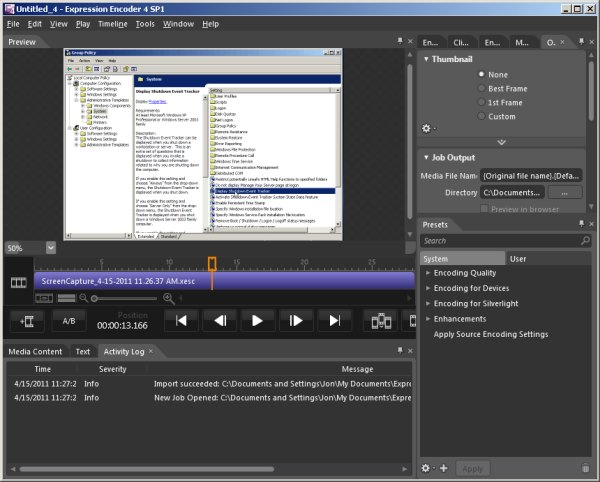This screenshot has width=600, height=482.
Task: Step forward one frame
Action: [296, 321]
